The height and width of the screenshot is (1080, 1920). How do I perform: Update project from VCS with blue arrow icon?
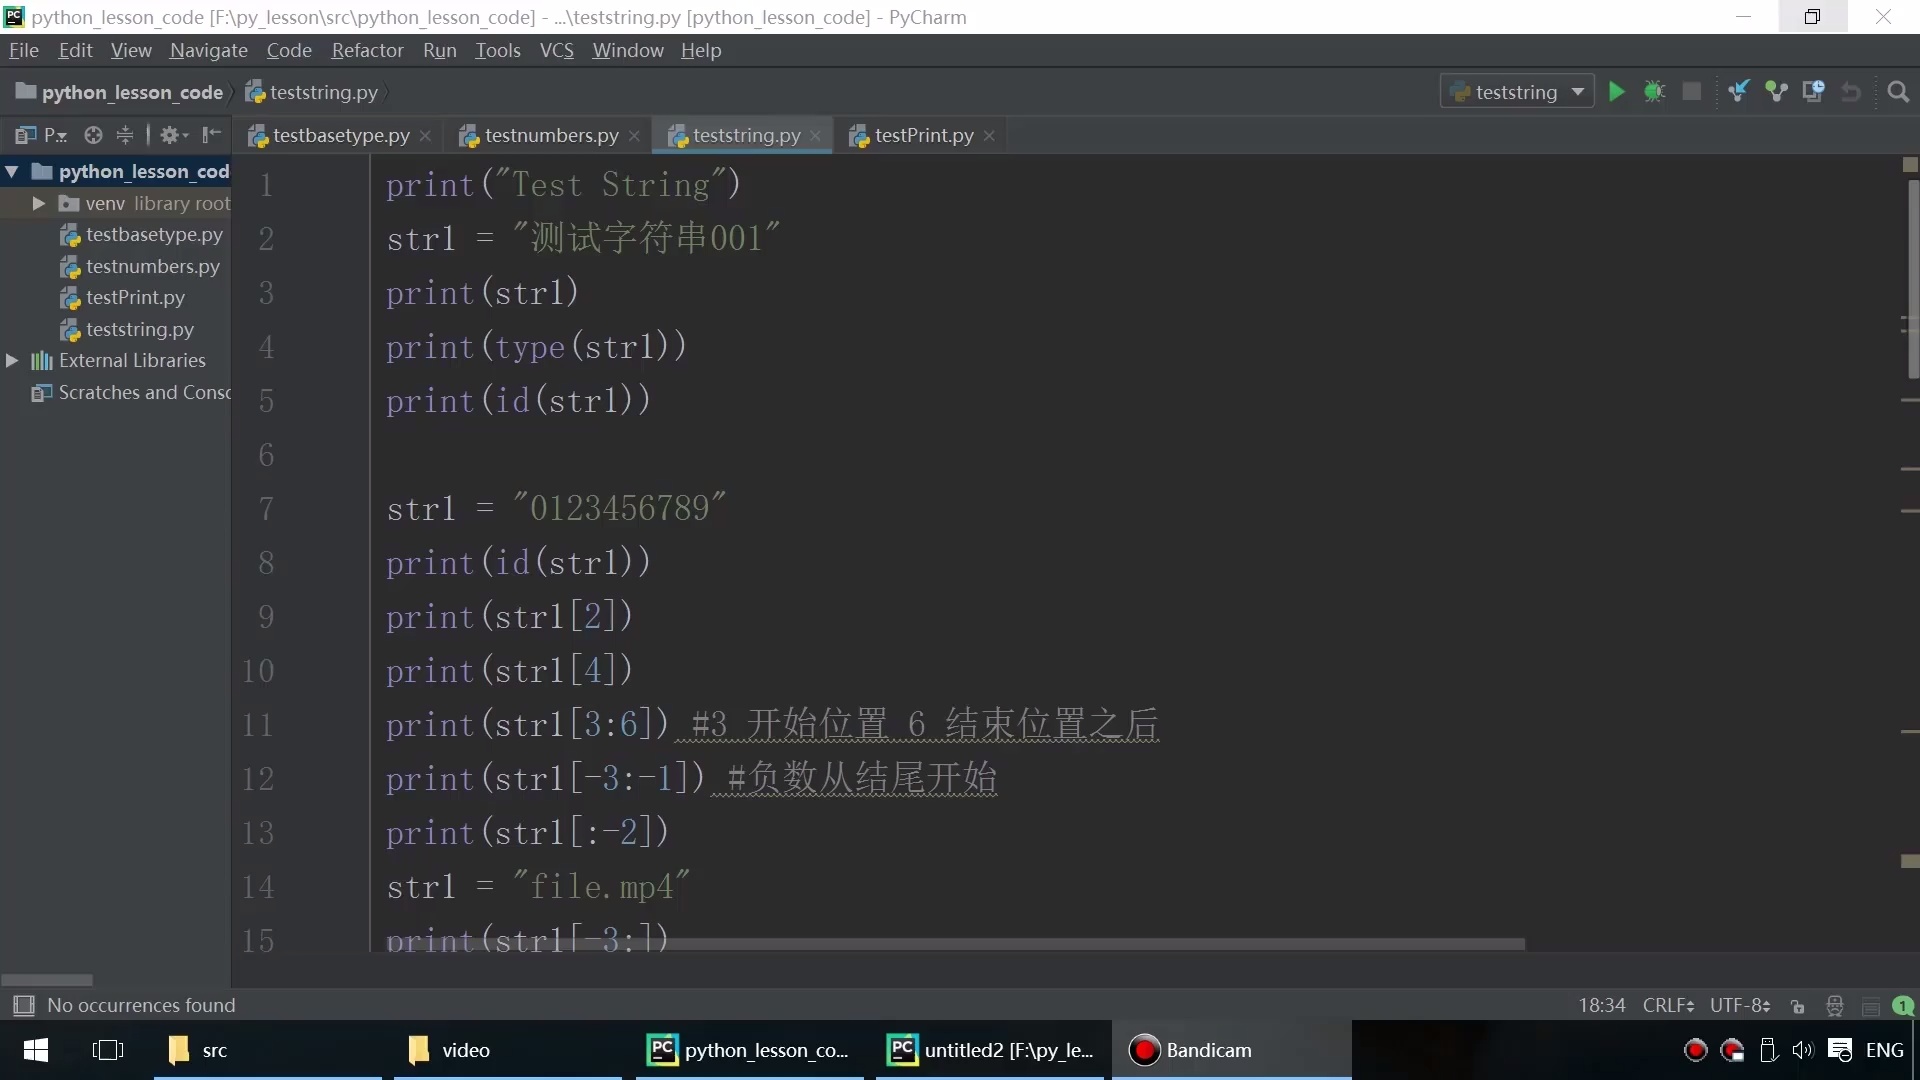tap(1738, 91)
